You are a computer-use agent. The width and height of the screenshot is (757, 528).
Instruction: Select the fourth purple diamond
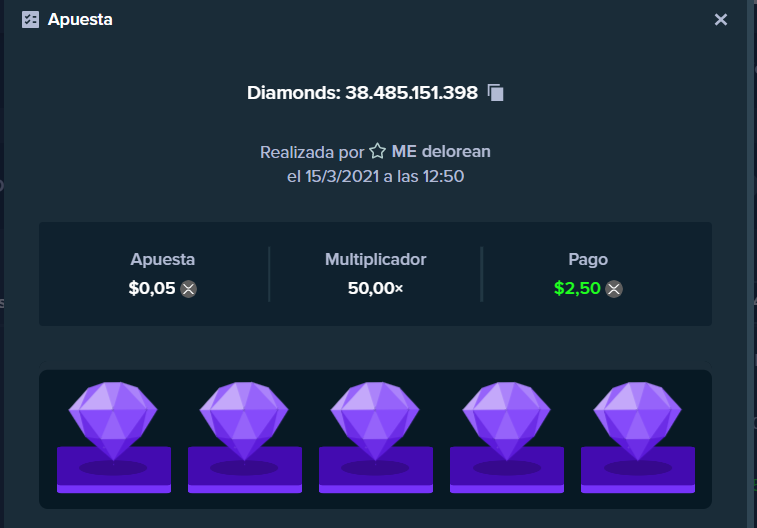pyautogui.click(x=506, y=420)
